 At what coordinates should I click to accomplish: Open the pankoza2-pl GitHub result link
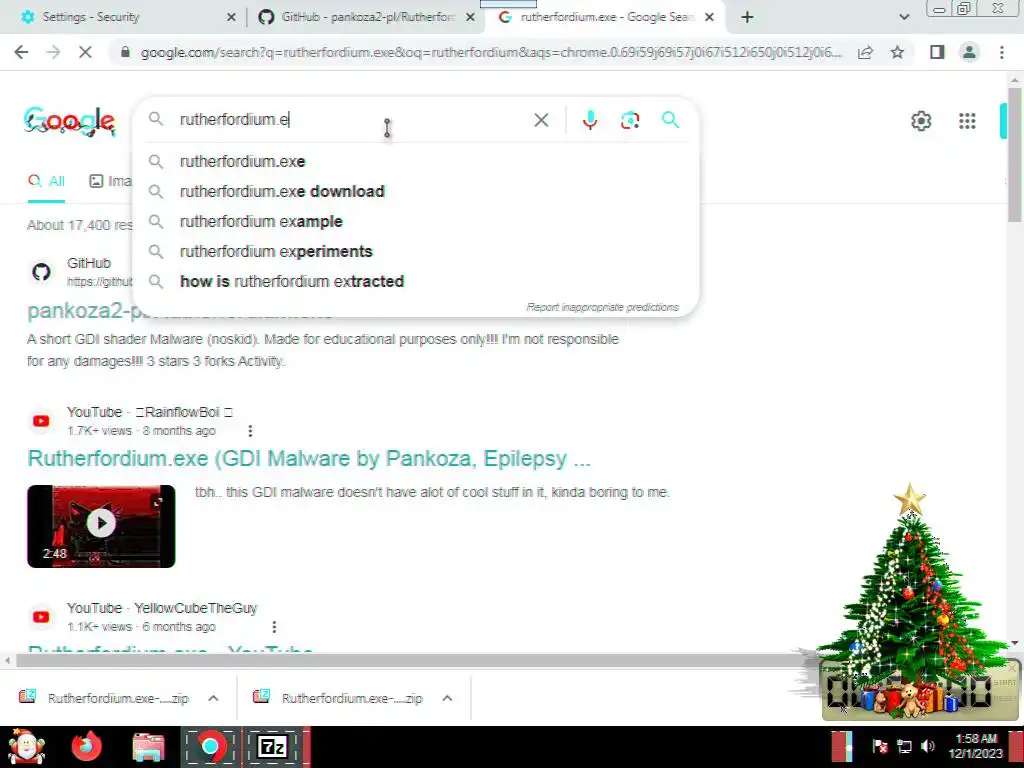78,311
